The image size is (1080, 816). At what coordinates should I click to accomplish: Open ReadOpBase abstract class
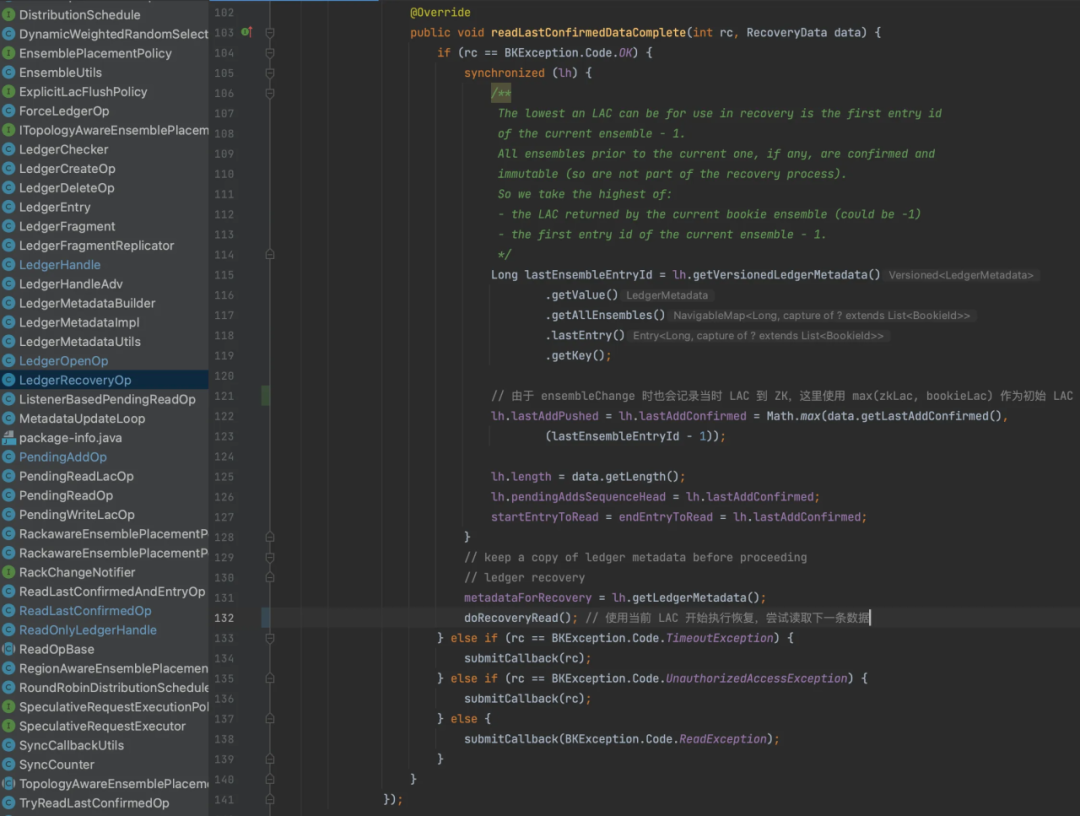pyautogui.click(x=56, y=649)
